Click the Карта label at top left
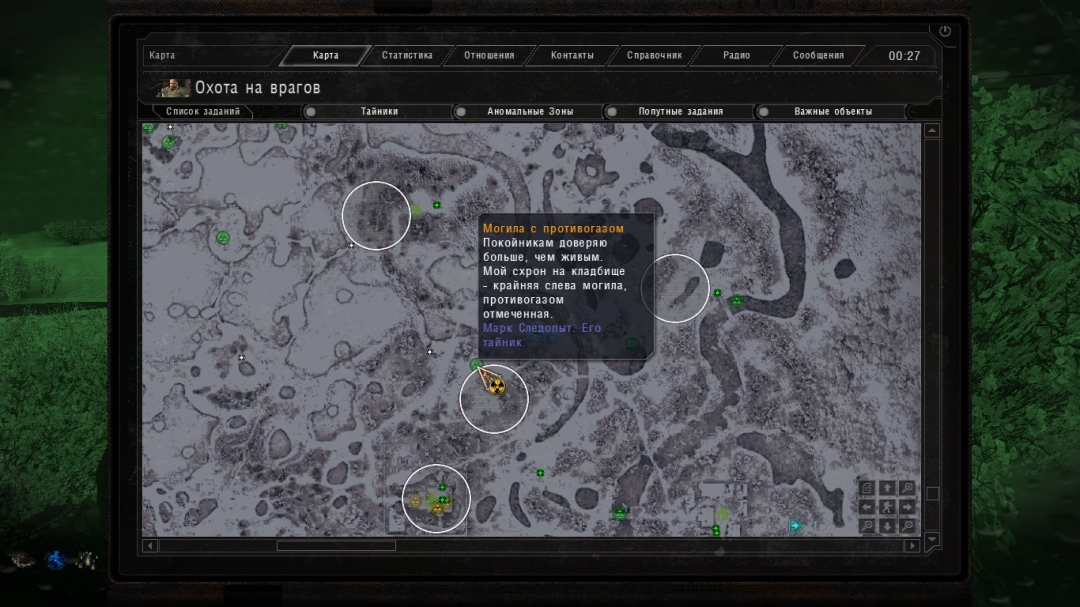The width and height of the screenshot is (1080, 607). (162, 55)
